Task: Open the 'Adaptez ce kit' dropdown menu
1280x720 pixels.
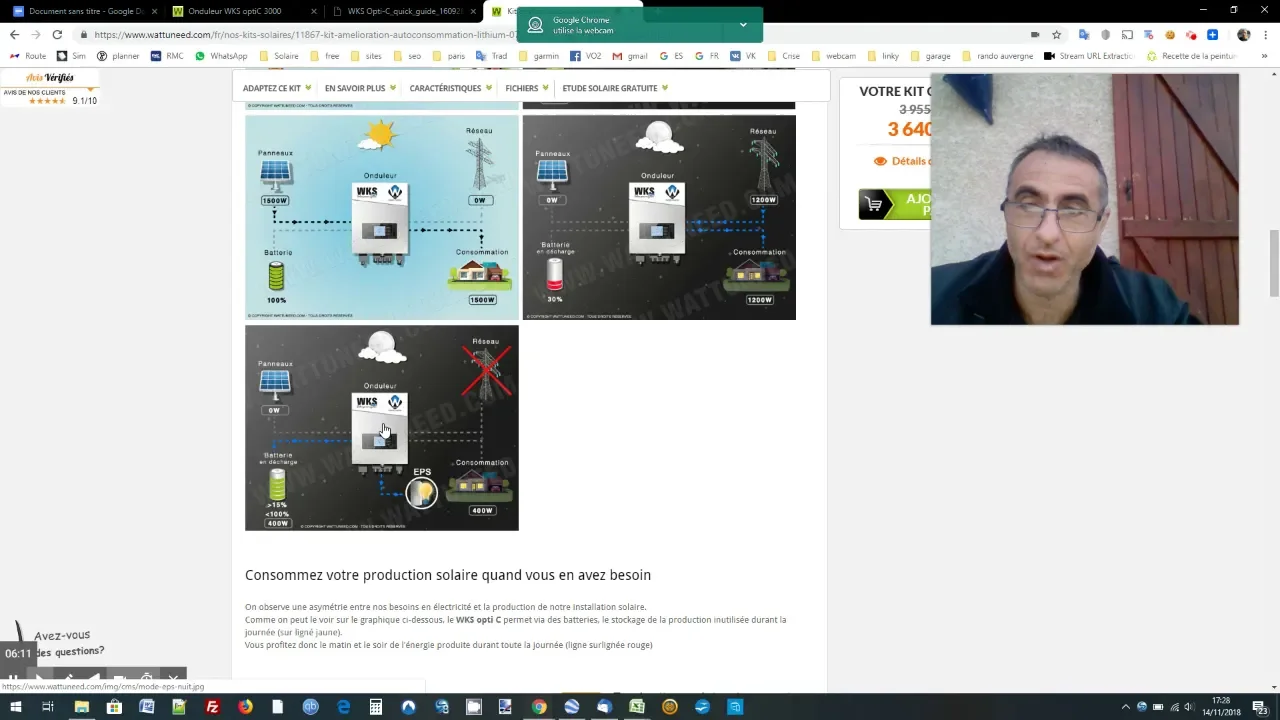Action: tap(277, 88)
